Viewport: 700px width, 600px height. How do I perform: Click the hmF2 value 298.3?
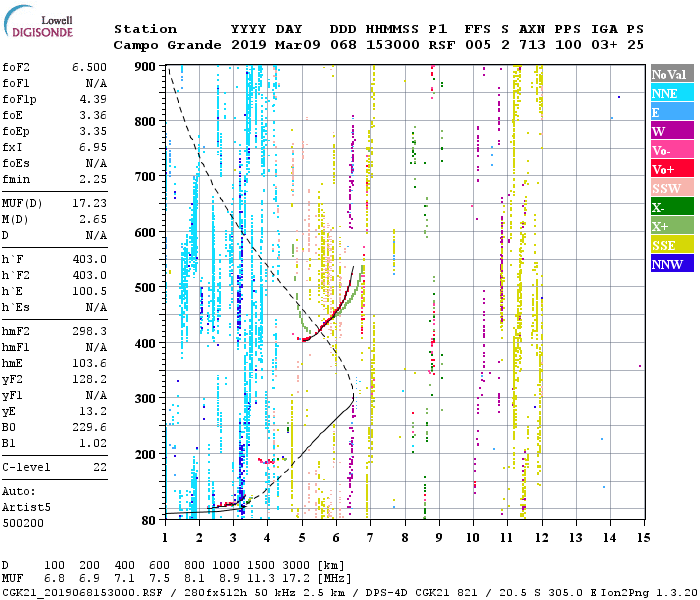[89, 331]
